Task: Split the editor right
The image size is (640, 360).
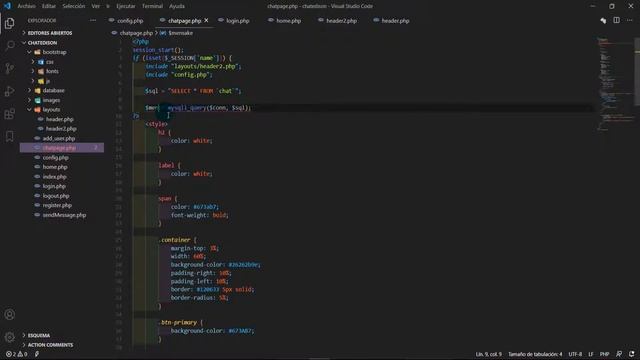Action: pyautogui.click(x=616, y=20)
